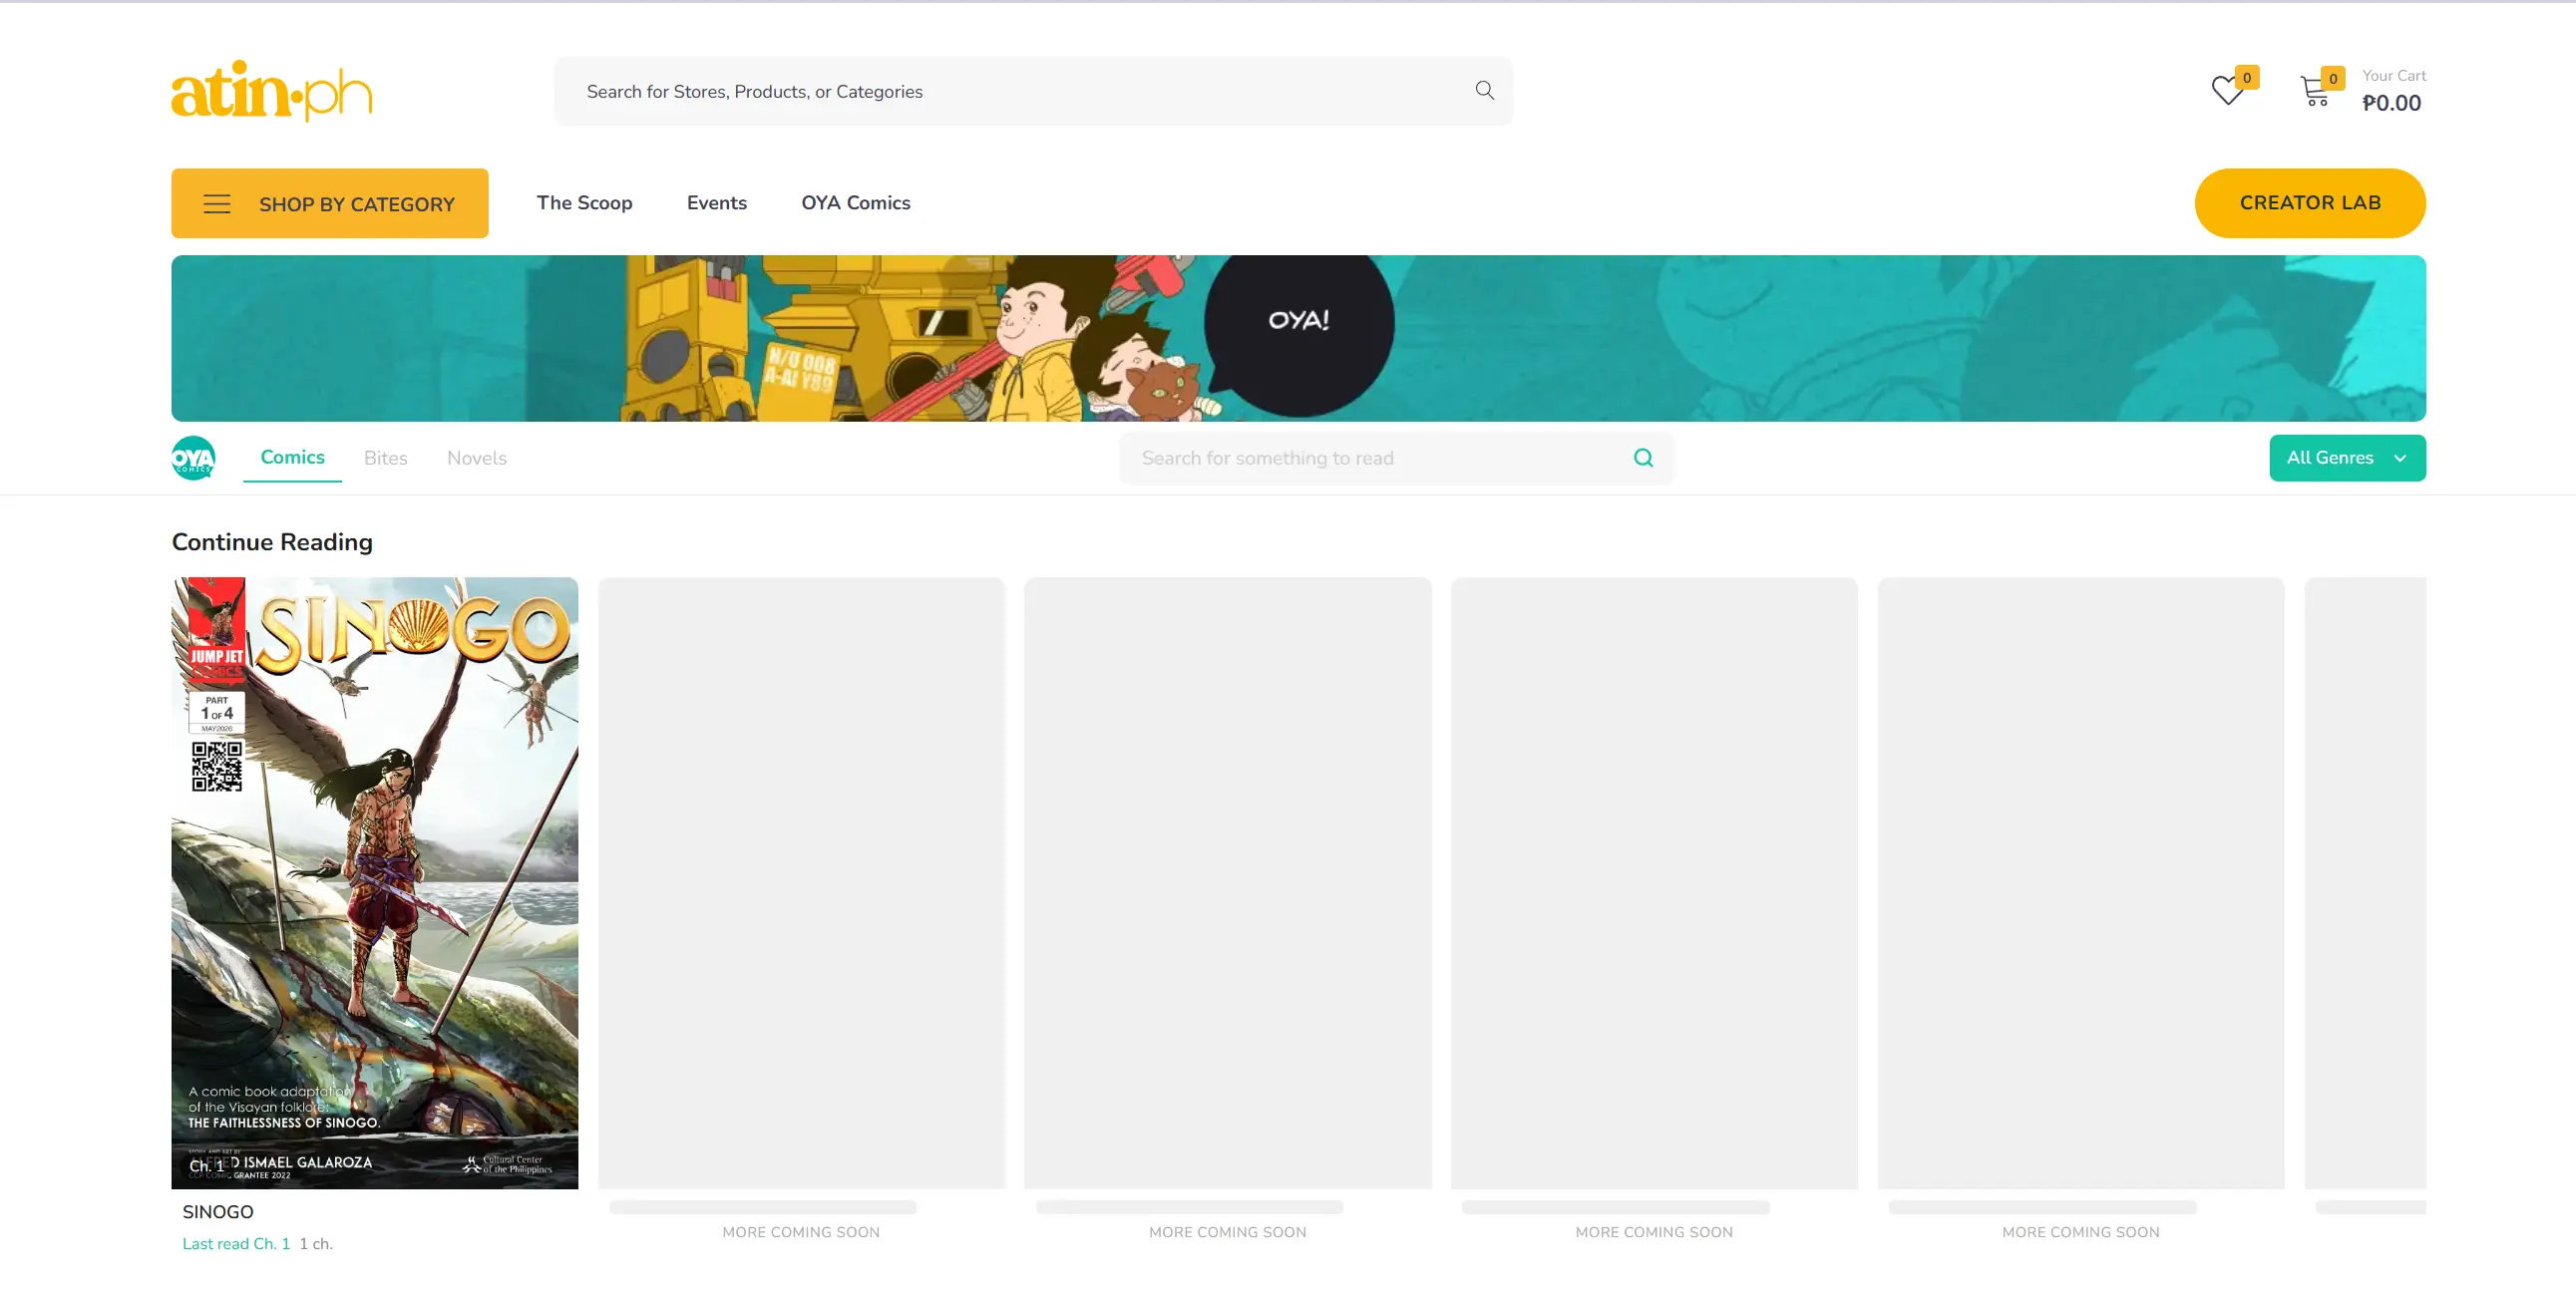Click the hamburger menu icon

pos(217,204)
